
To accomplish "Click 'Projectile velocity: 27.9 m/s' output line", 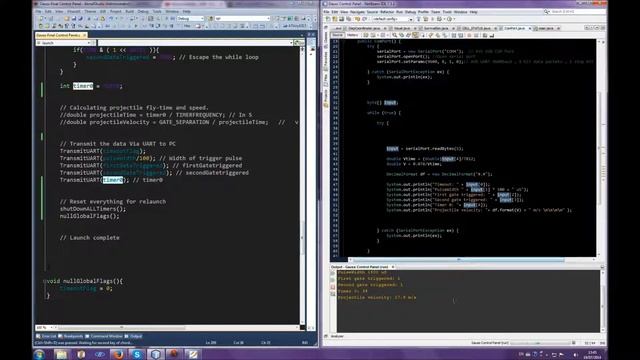I will click(377, 298).
